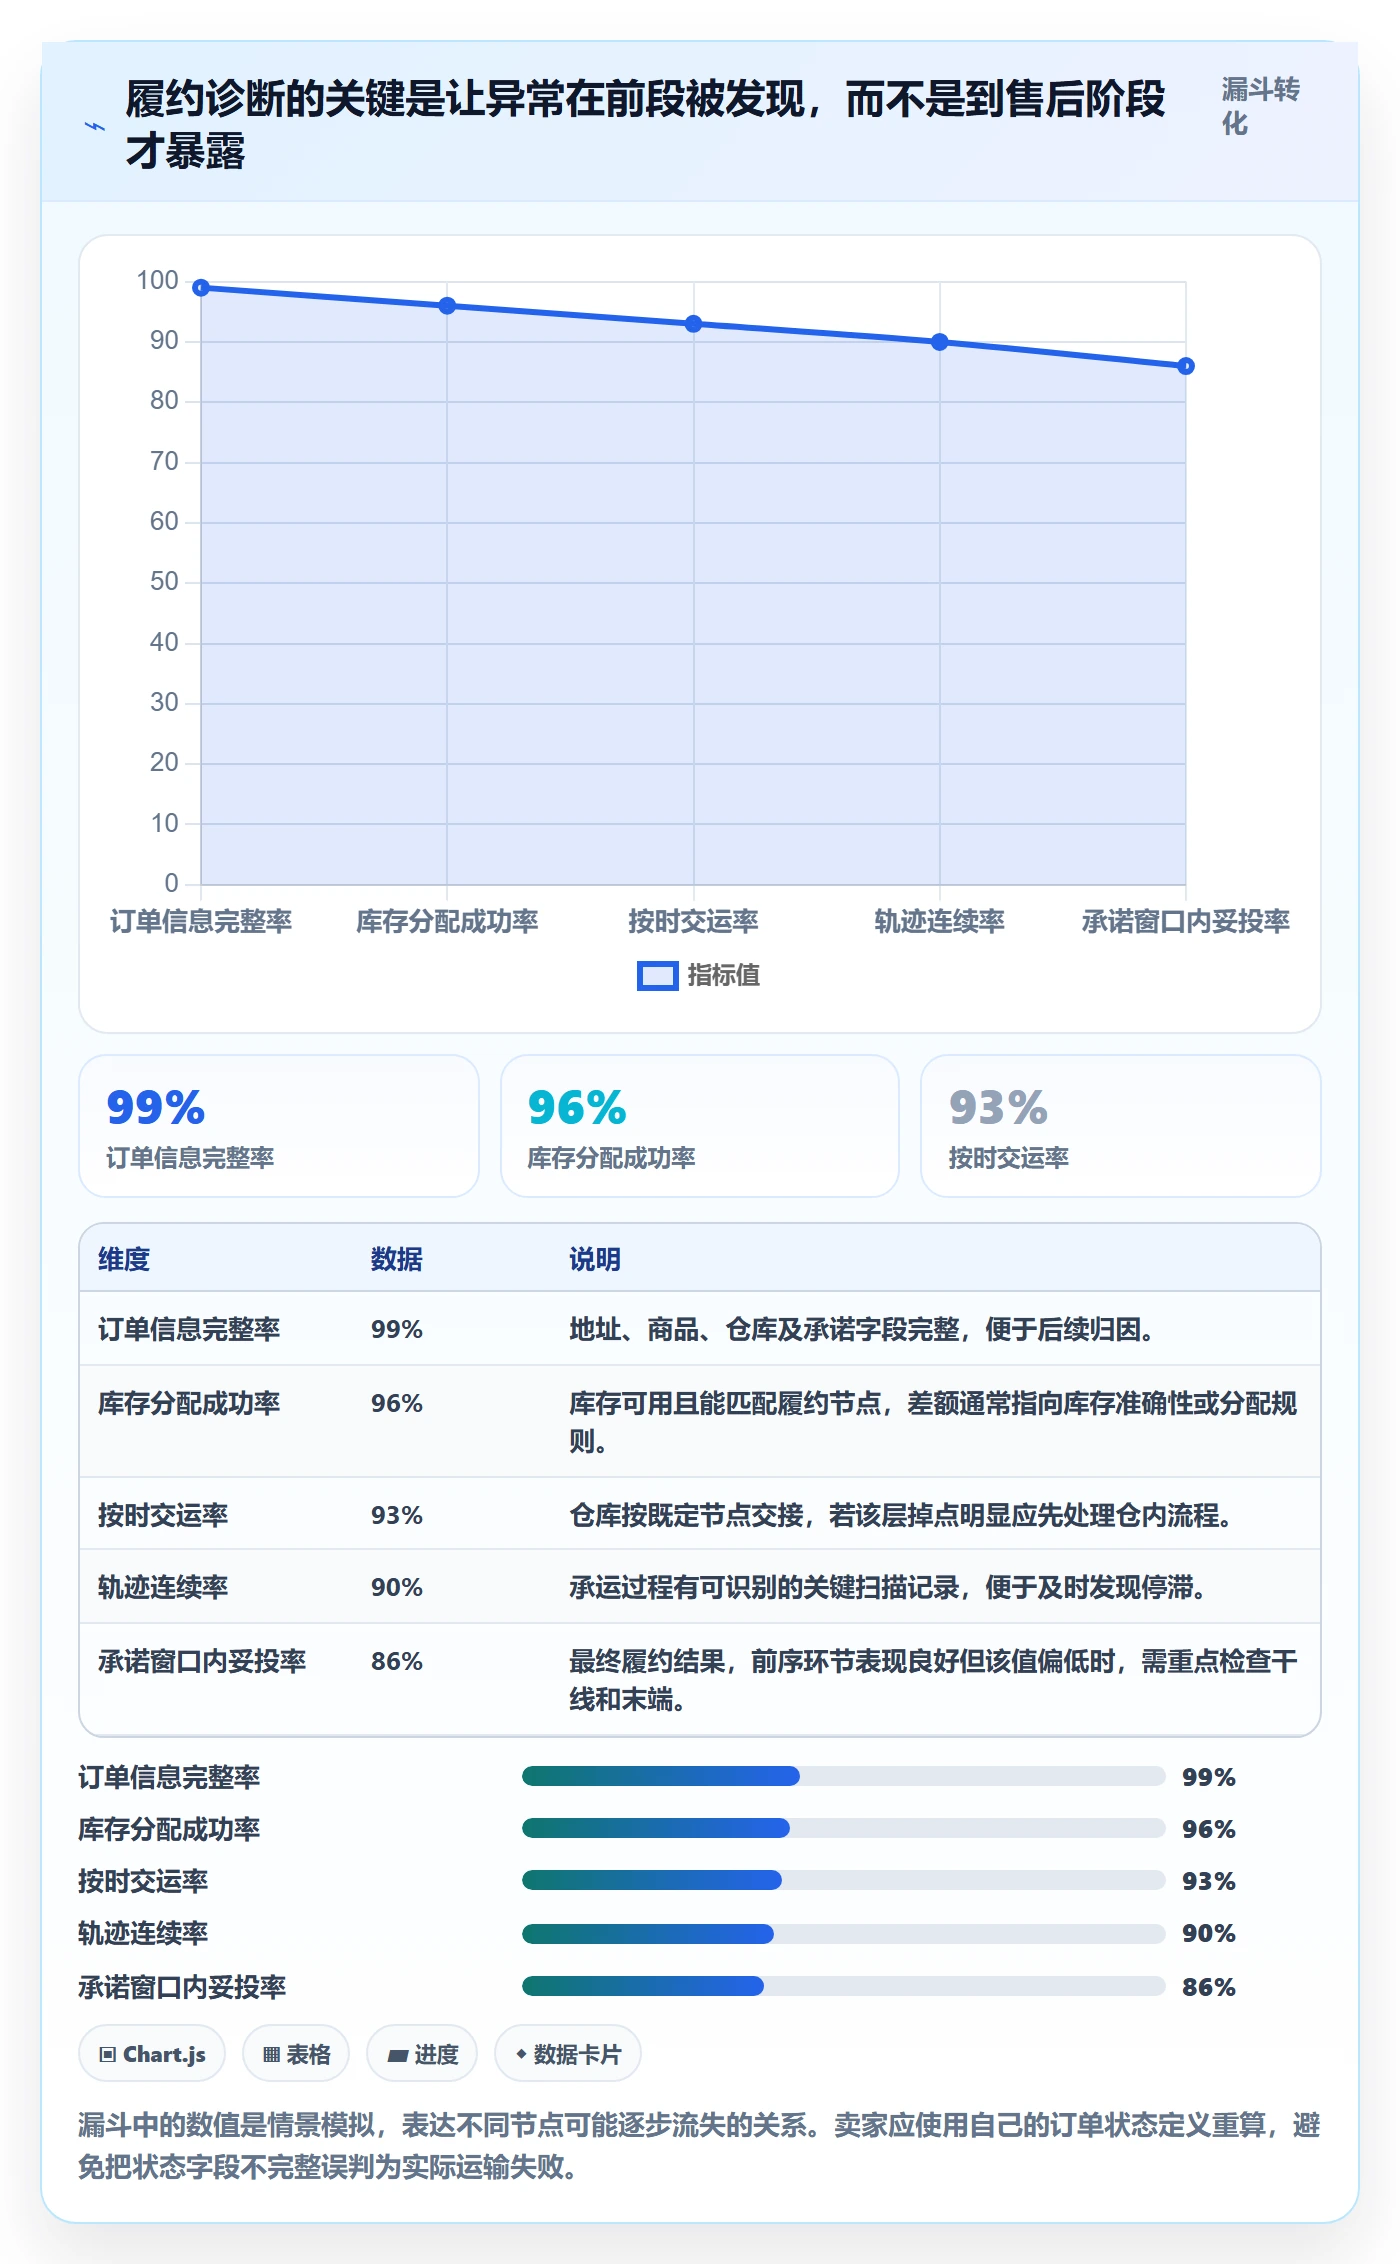This screenshot has width=1400, height=2264.
Task: Select the 库存分配成功率 cell in the table
Action: click(189, 1403)
